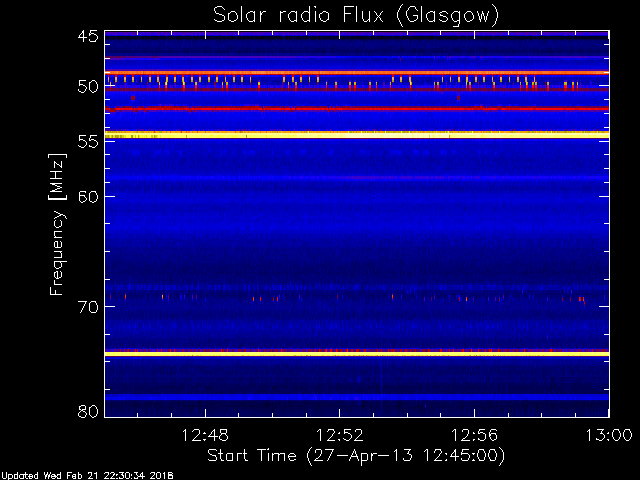Click the 50 frequency tick label
This screenshot has width=640, height=480.
click(88, 87)
